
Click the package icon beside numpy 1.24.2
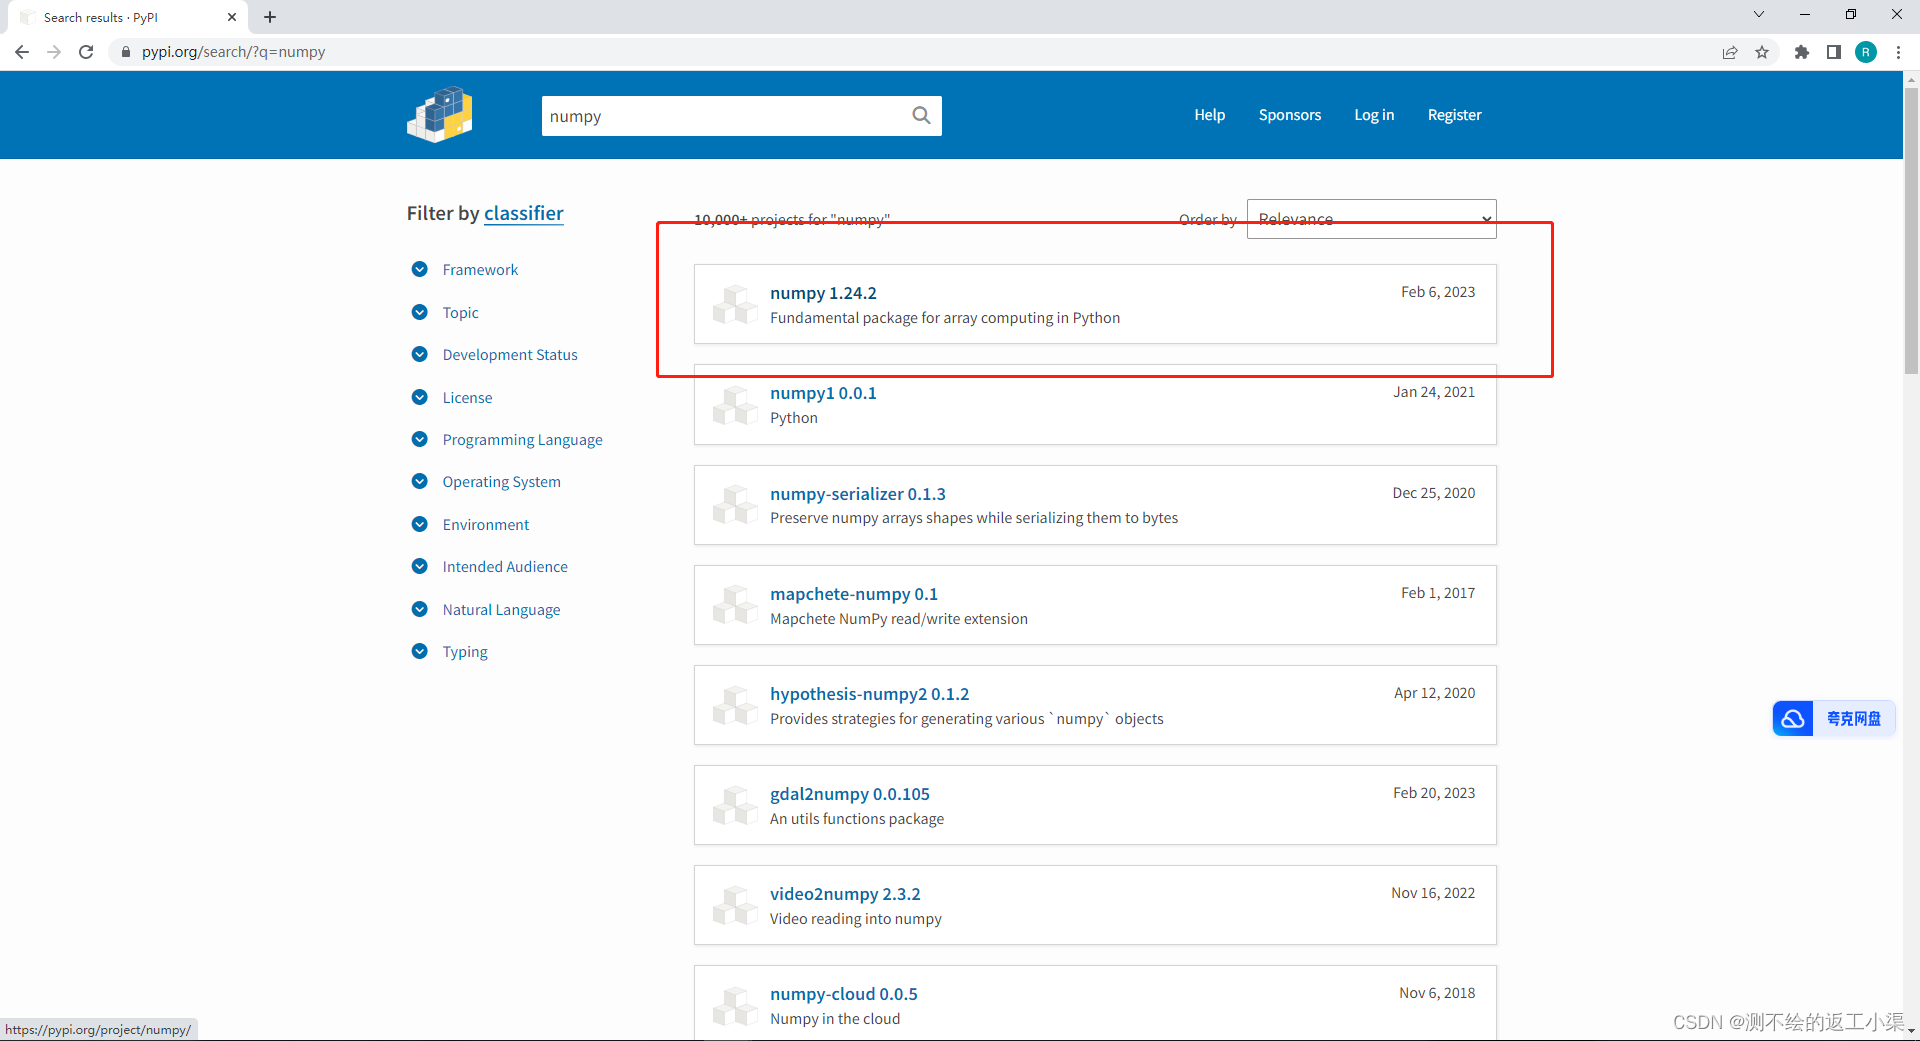735,304
